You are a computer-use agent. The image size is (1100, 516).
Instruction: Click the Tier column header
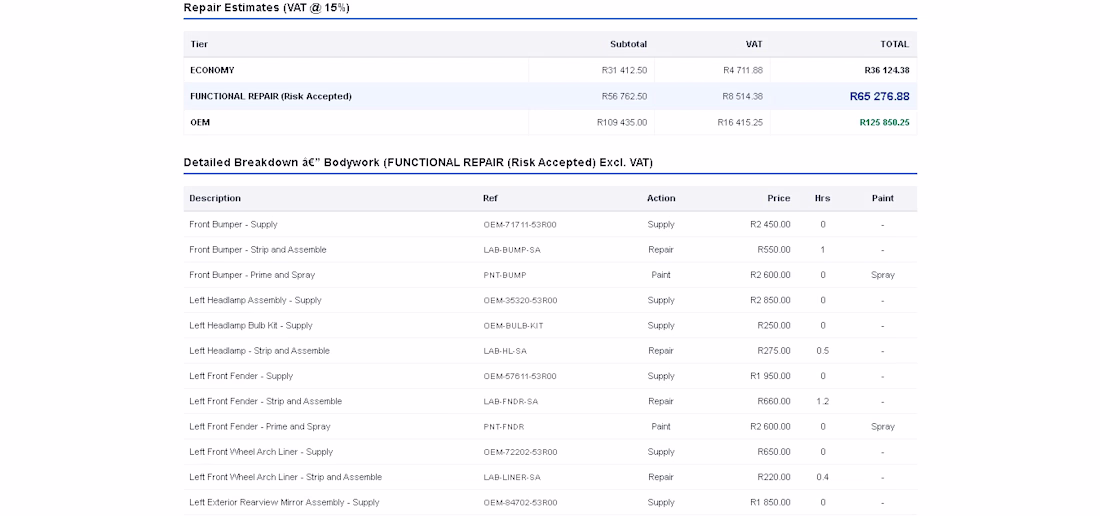199,44
